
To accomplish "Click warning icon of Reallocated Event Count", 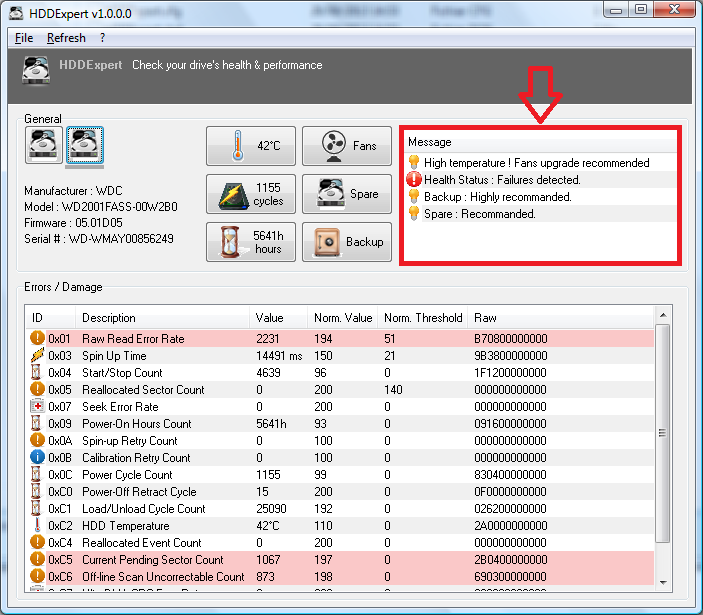I will (x=37, y=542).
